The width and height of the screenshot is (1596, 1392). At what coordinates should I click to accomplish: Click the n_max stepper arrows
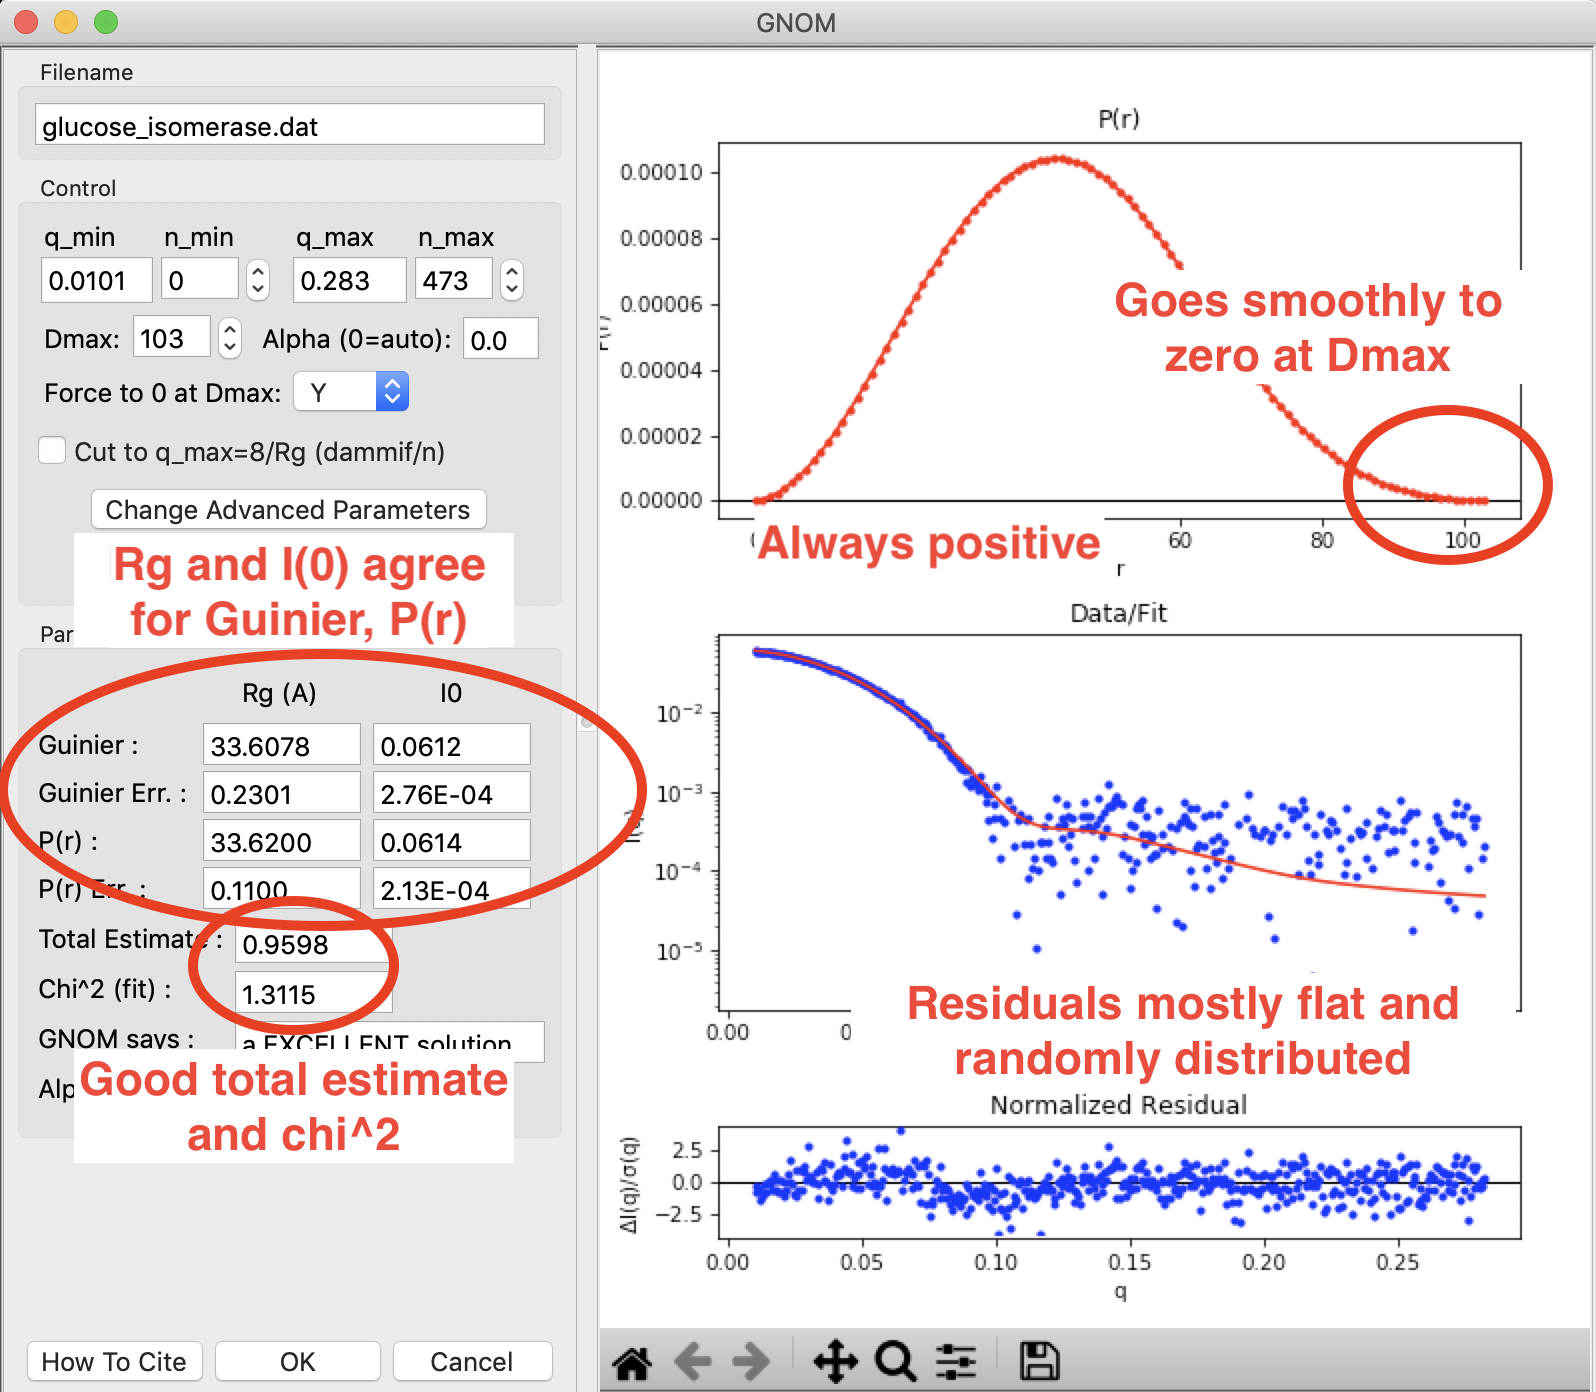(x=512, y=280)
